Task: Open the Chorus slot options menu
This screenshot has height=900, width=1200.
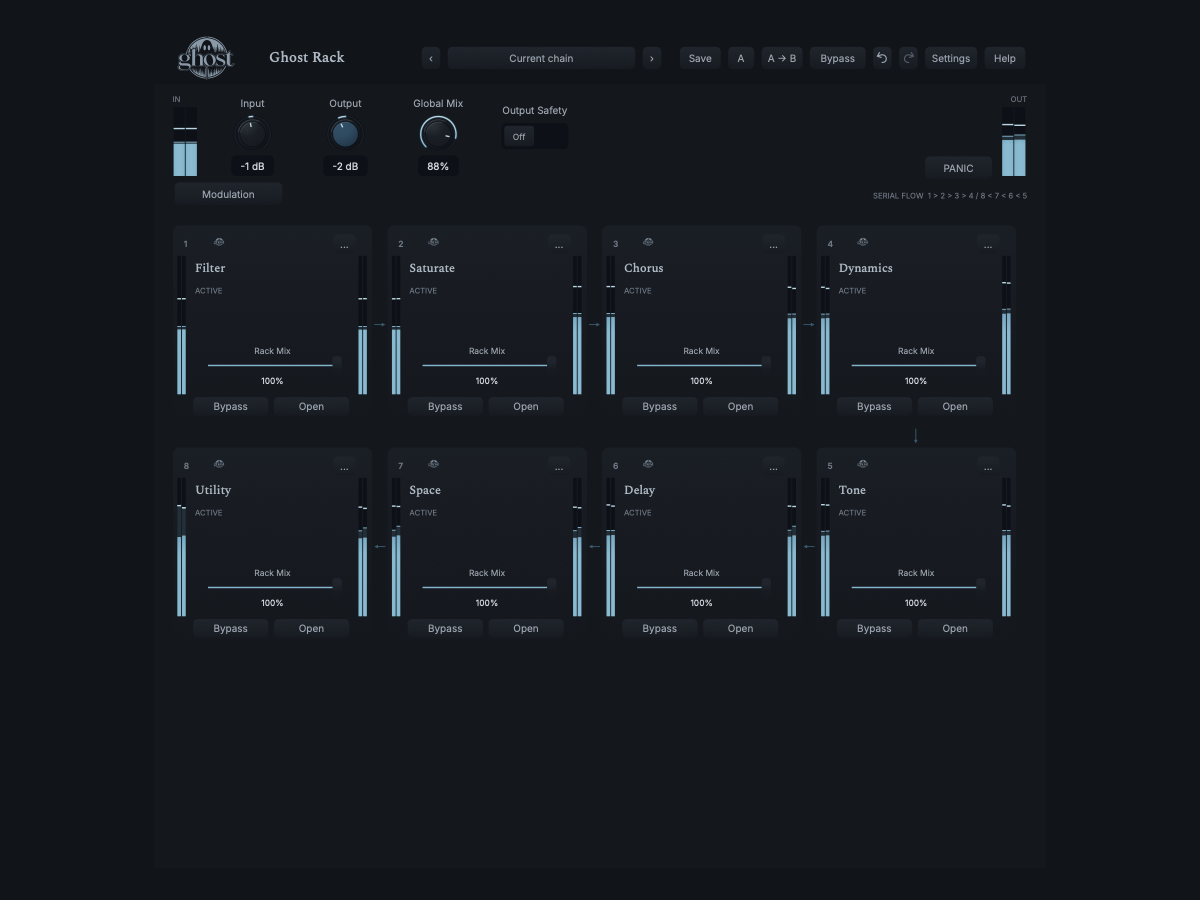Action: point(773,244)
